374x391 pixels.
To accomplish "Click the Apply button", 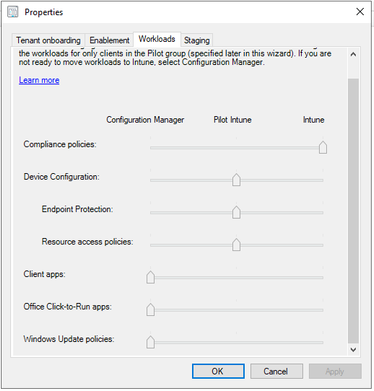I will pos(335,371).
